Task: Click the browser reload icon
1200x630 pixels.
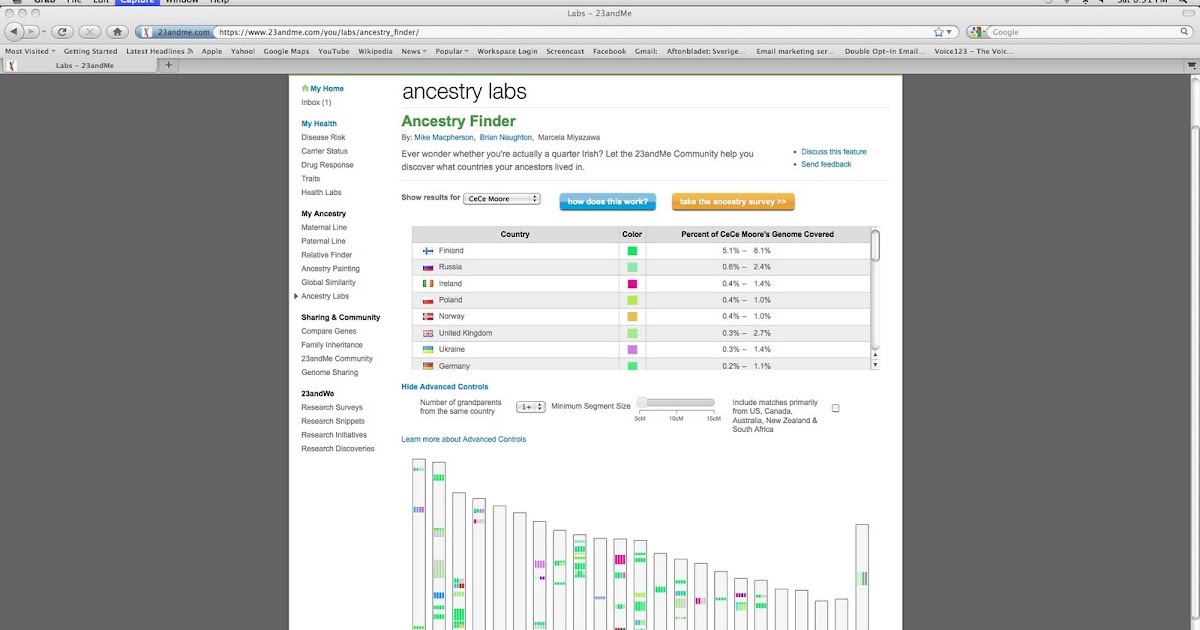Action: coord(62,31)
